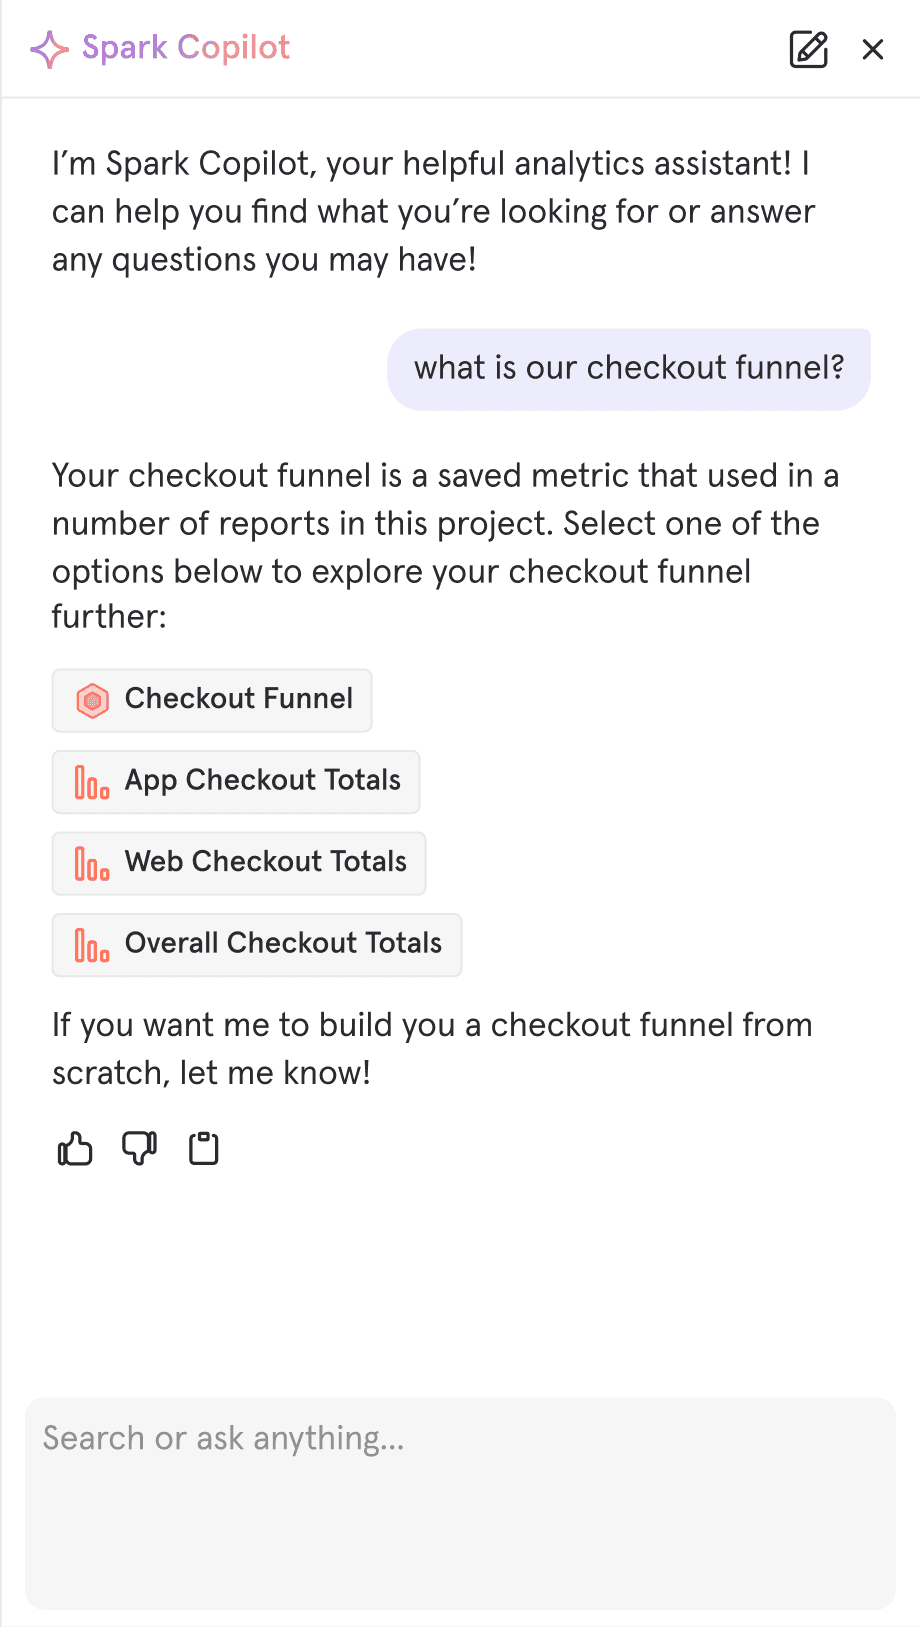
Task: Open the Checkout Funnel saved metric
Action: click(212, 700)
